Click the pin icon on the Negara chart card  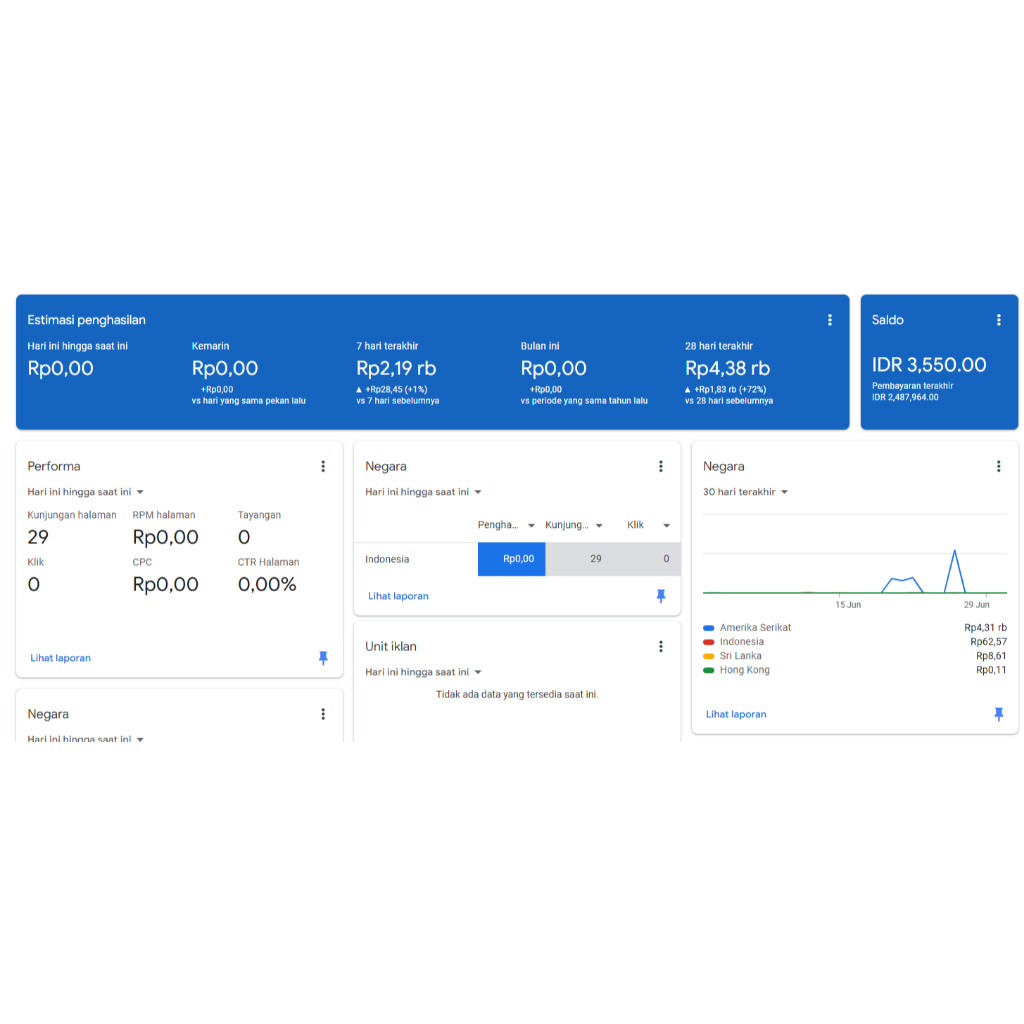pyautogui.click(x=997, y=714)
